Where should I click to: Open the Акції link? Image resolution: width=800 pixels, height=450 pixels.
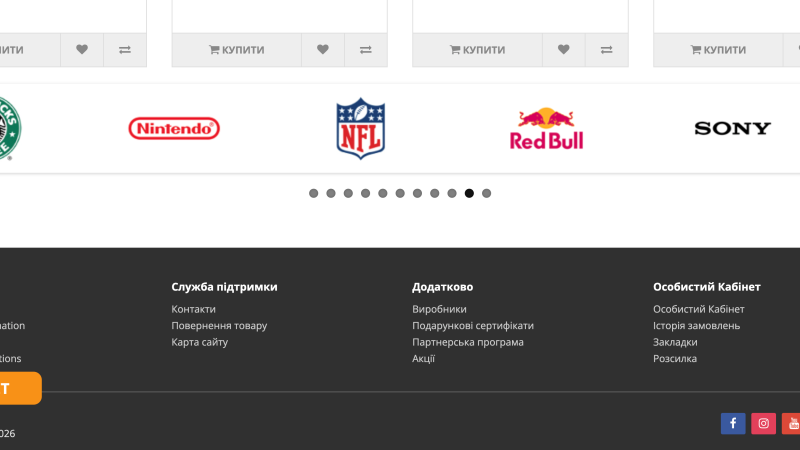tap(423, 359)
